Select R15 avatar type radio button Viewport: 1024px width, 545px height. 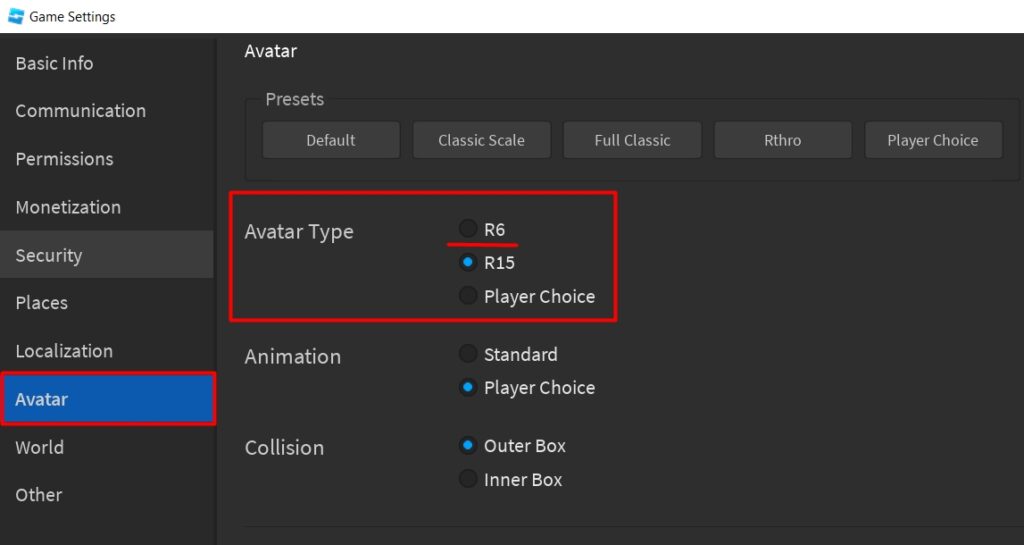pos(468,262)
